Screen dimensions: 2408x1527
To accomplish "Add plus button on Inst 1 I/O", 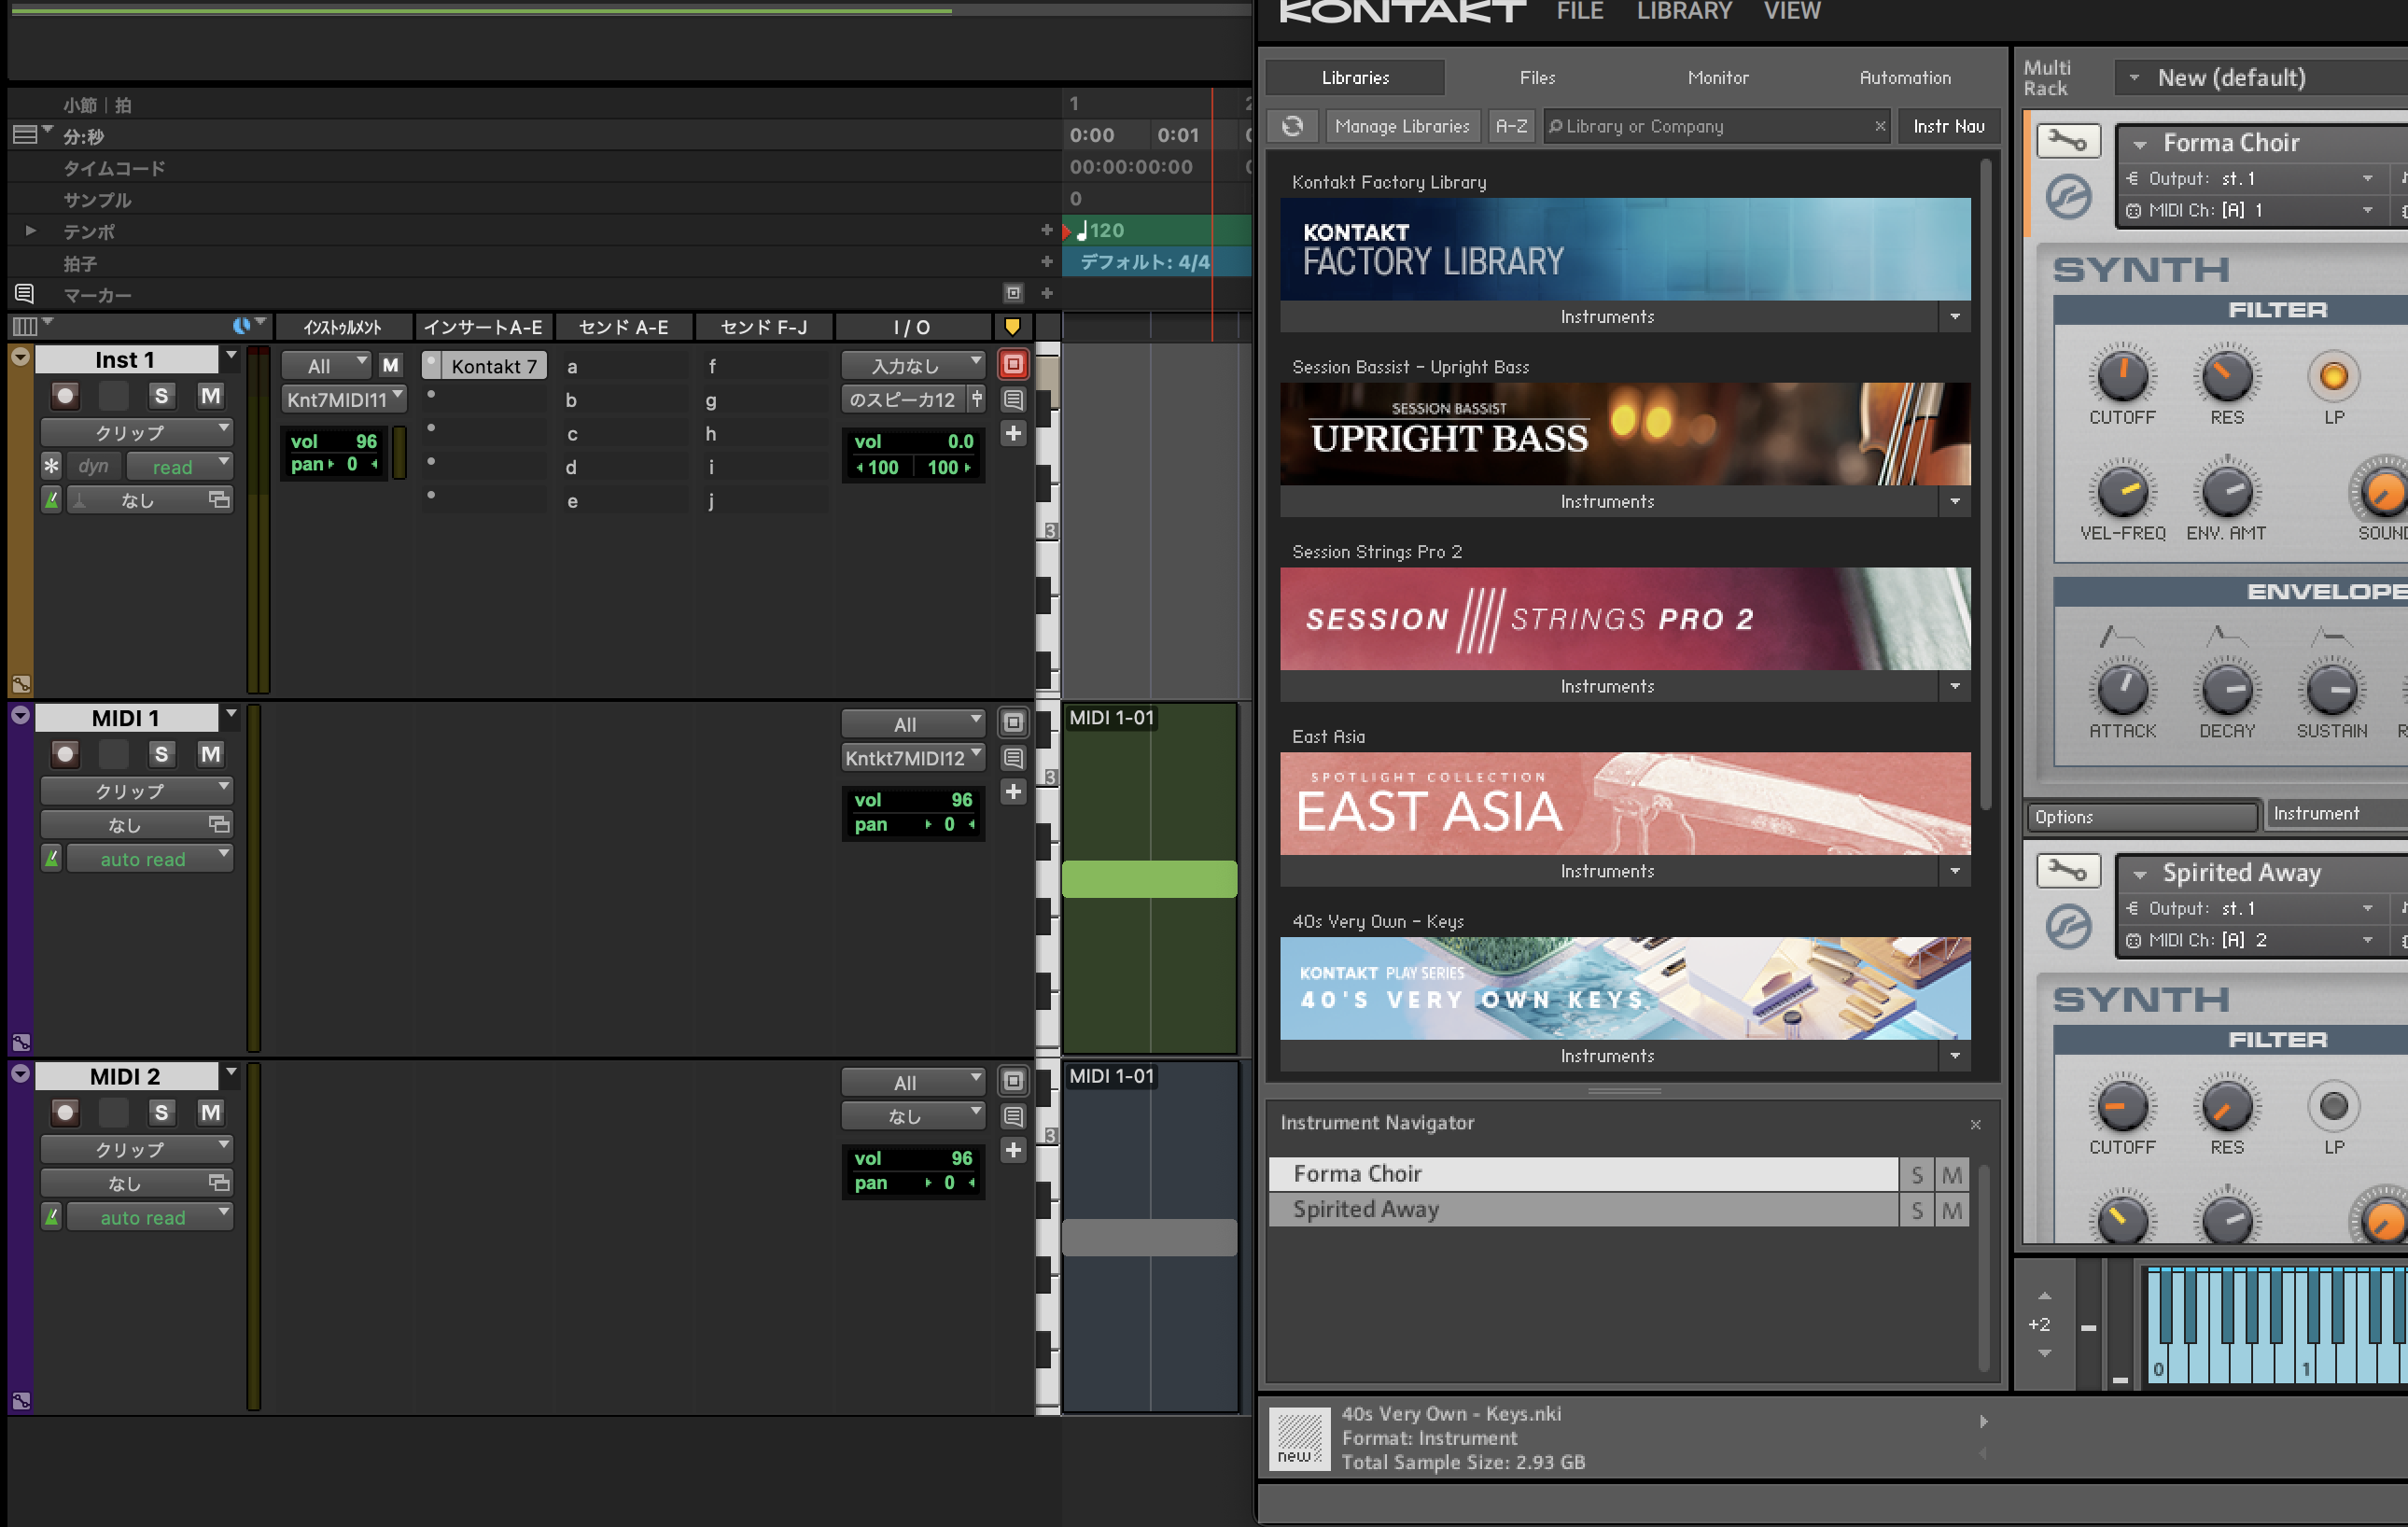I will click(1013, 433).
